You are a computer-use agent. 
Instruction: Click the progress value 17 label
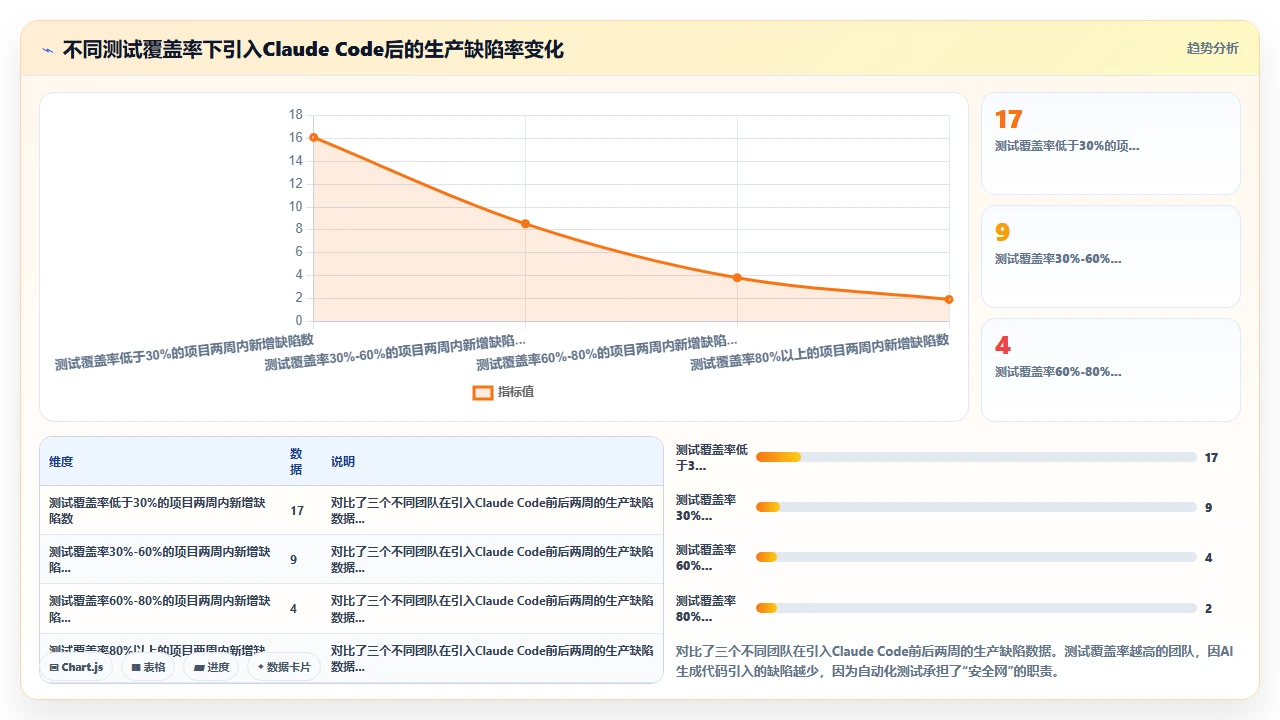(1211, 458)
